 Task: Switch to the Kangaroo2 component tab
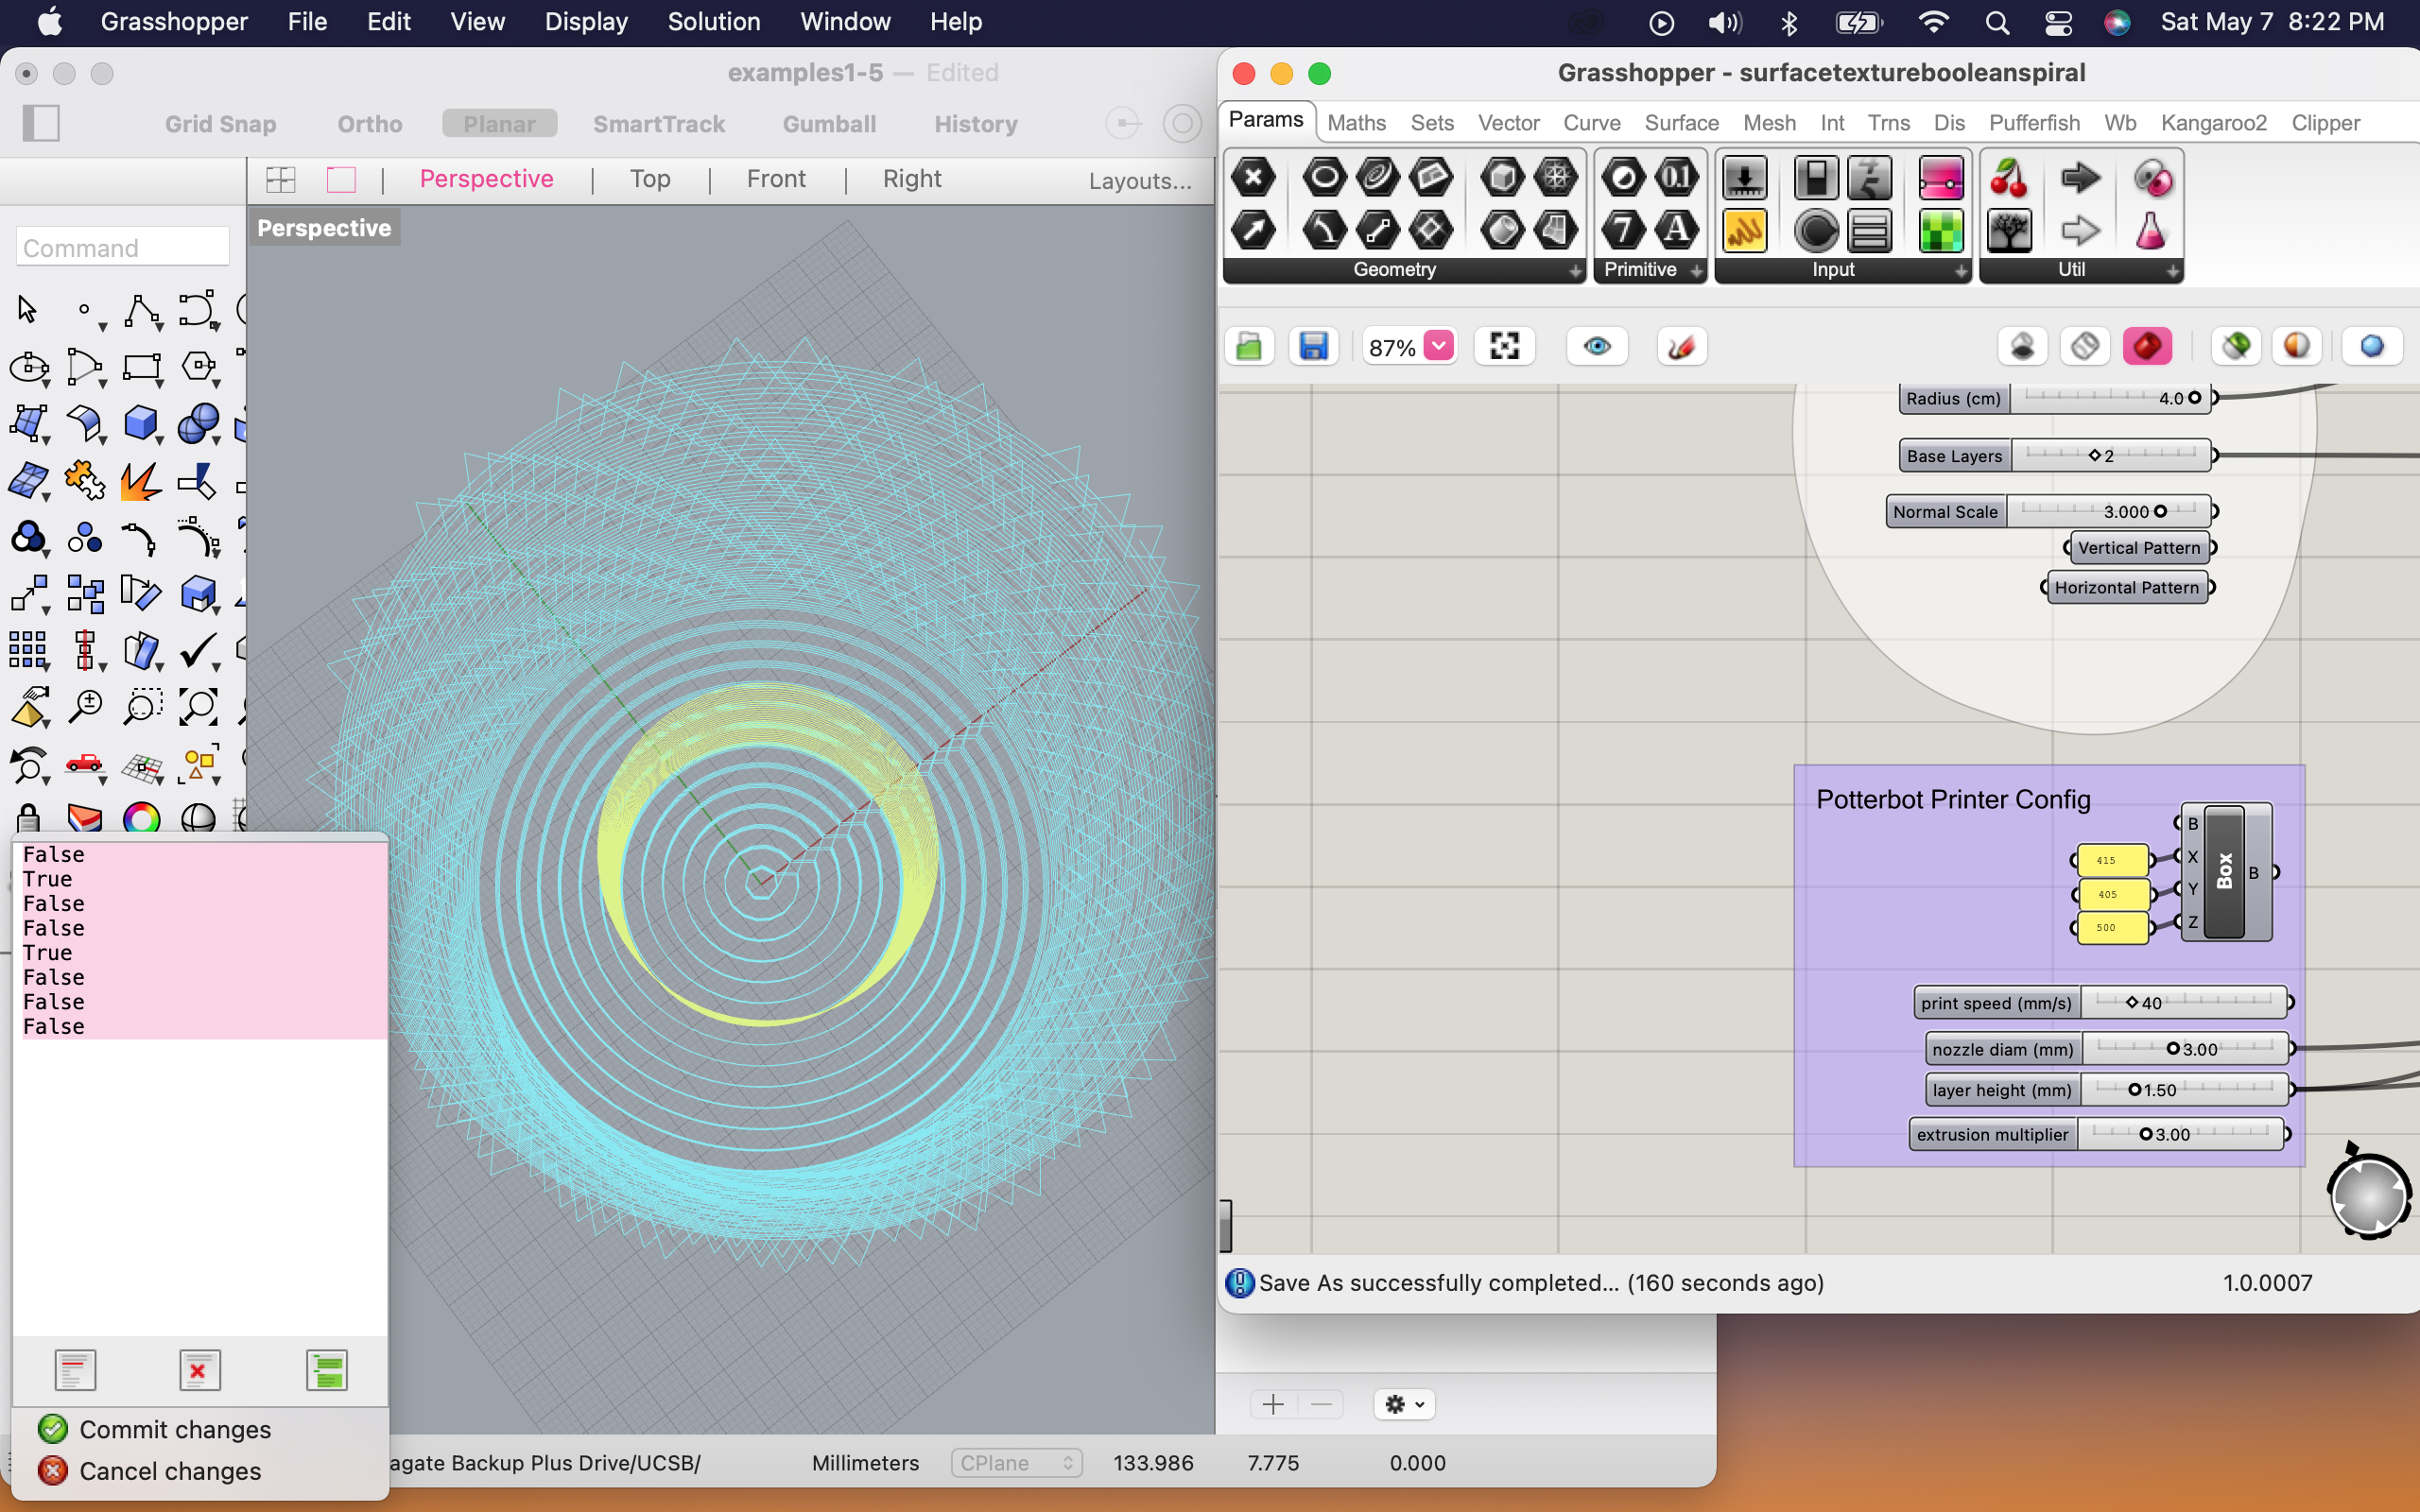(2213, 123)
